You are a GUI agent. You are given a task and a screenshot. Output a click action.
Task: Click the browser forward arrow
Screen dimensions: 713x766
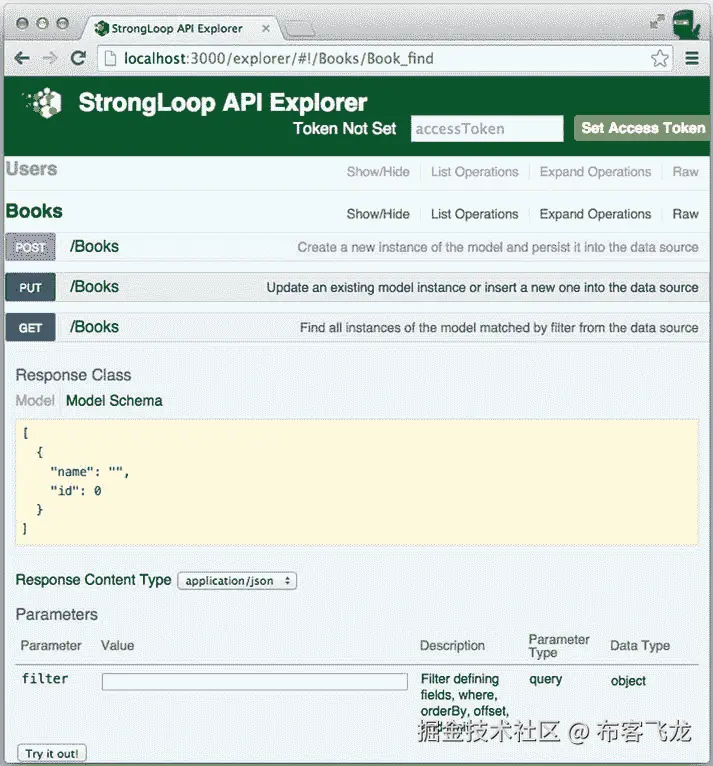click(x=50, y=59)
